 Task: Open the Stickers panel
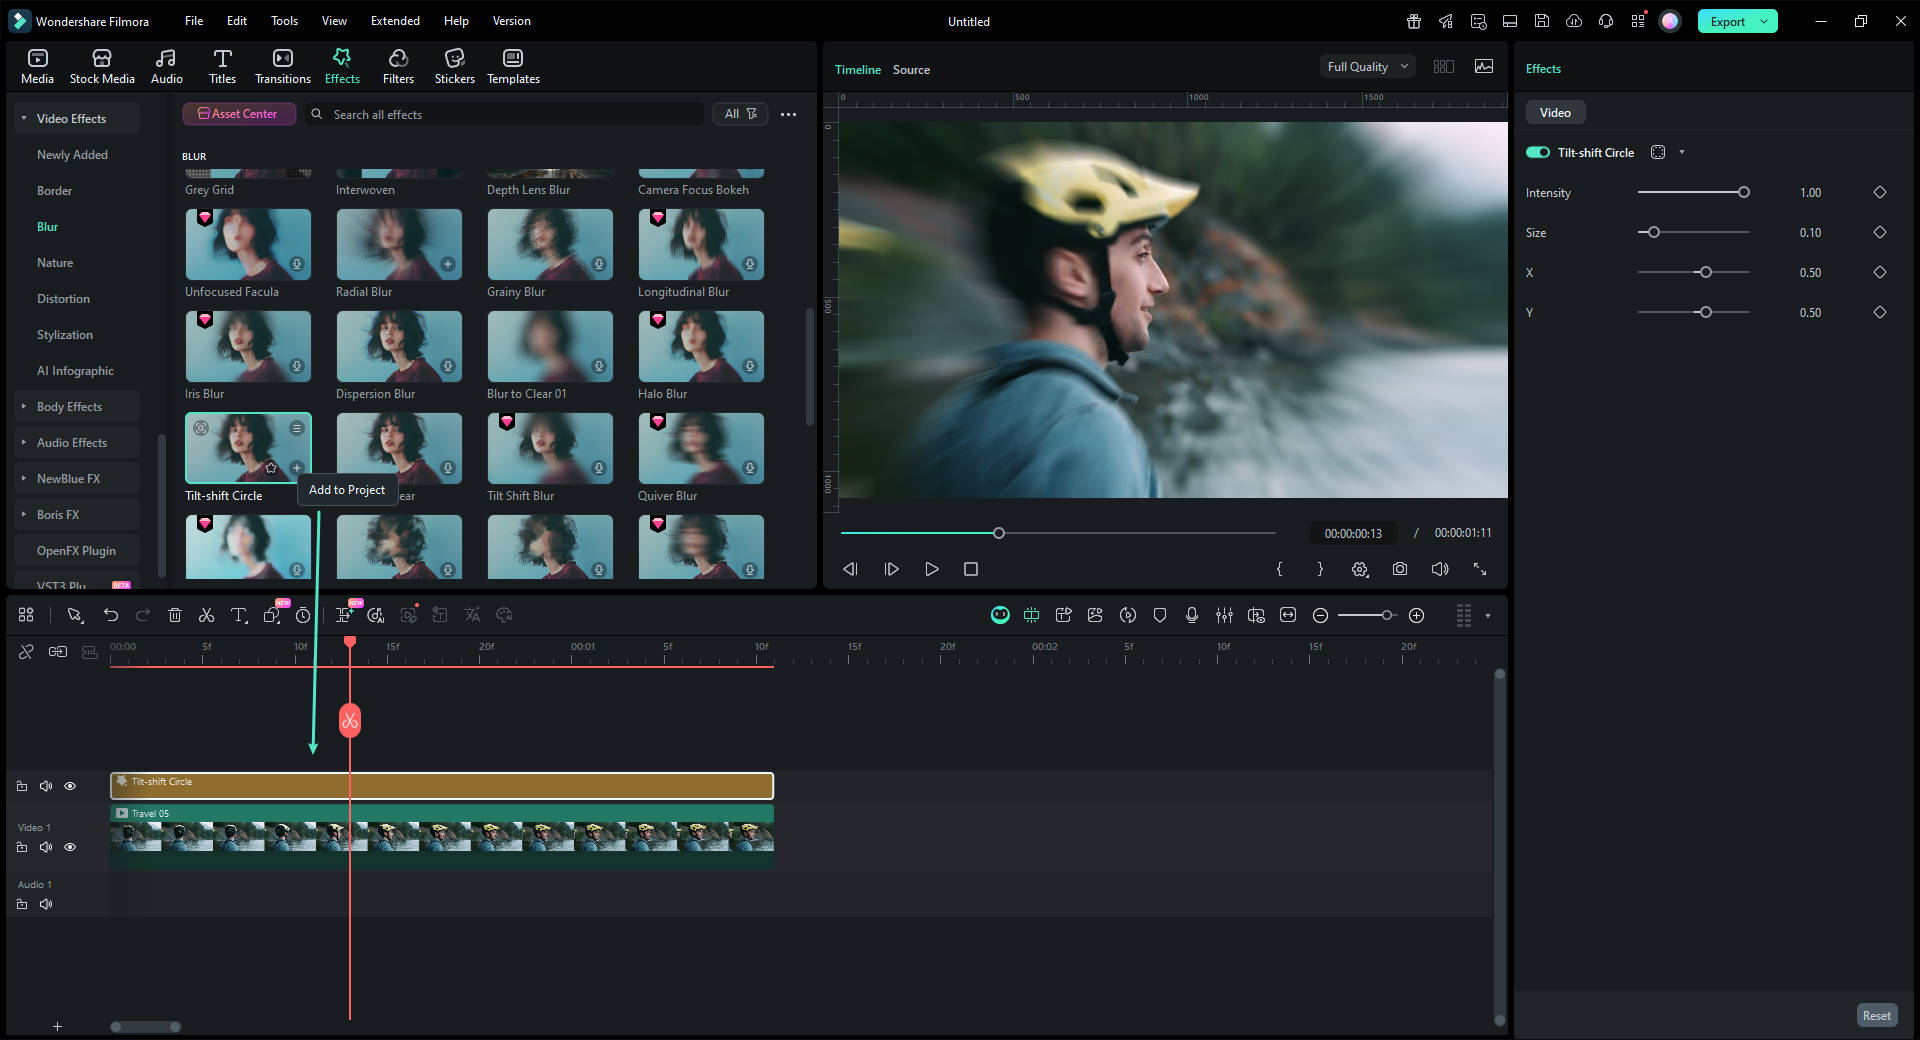[454, 66]
